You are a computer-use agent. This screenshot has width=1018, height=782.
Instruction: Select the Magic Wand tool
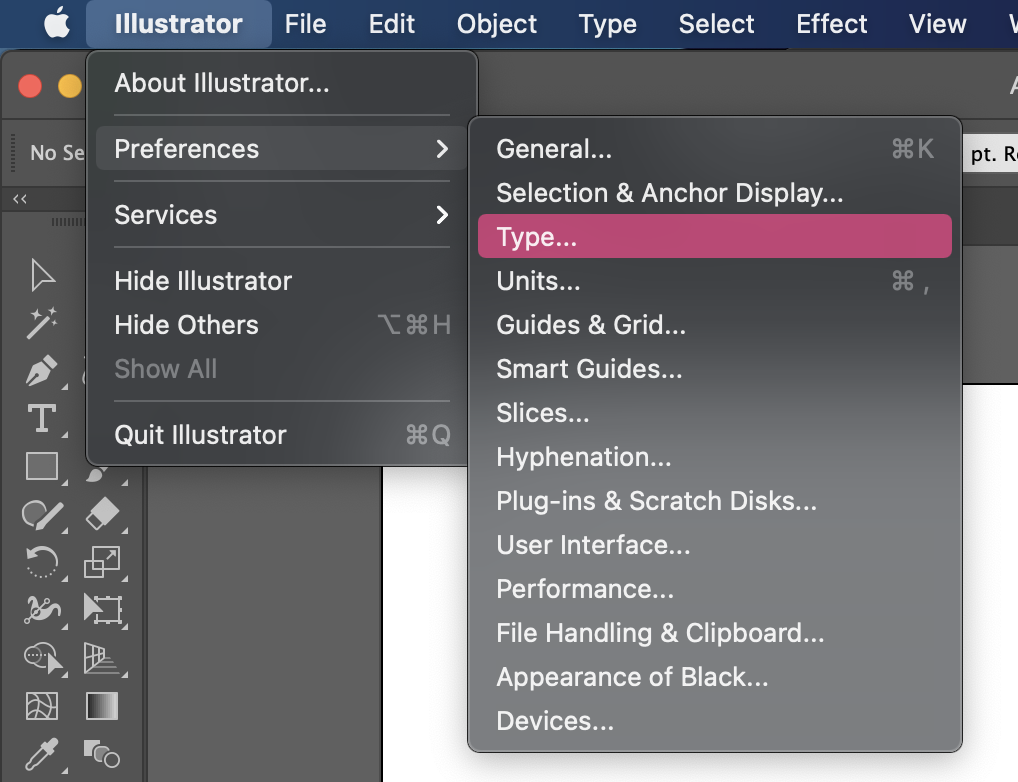[42, 322]
